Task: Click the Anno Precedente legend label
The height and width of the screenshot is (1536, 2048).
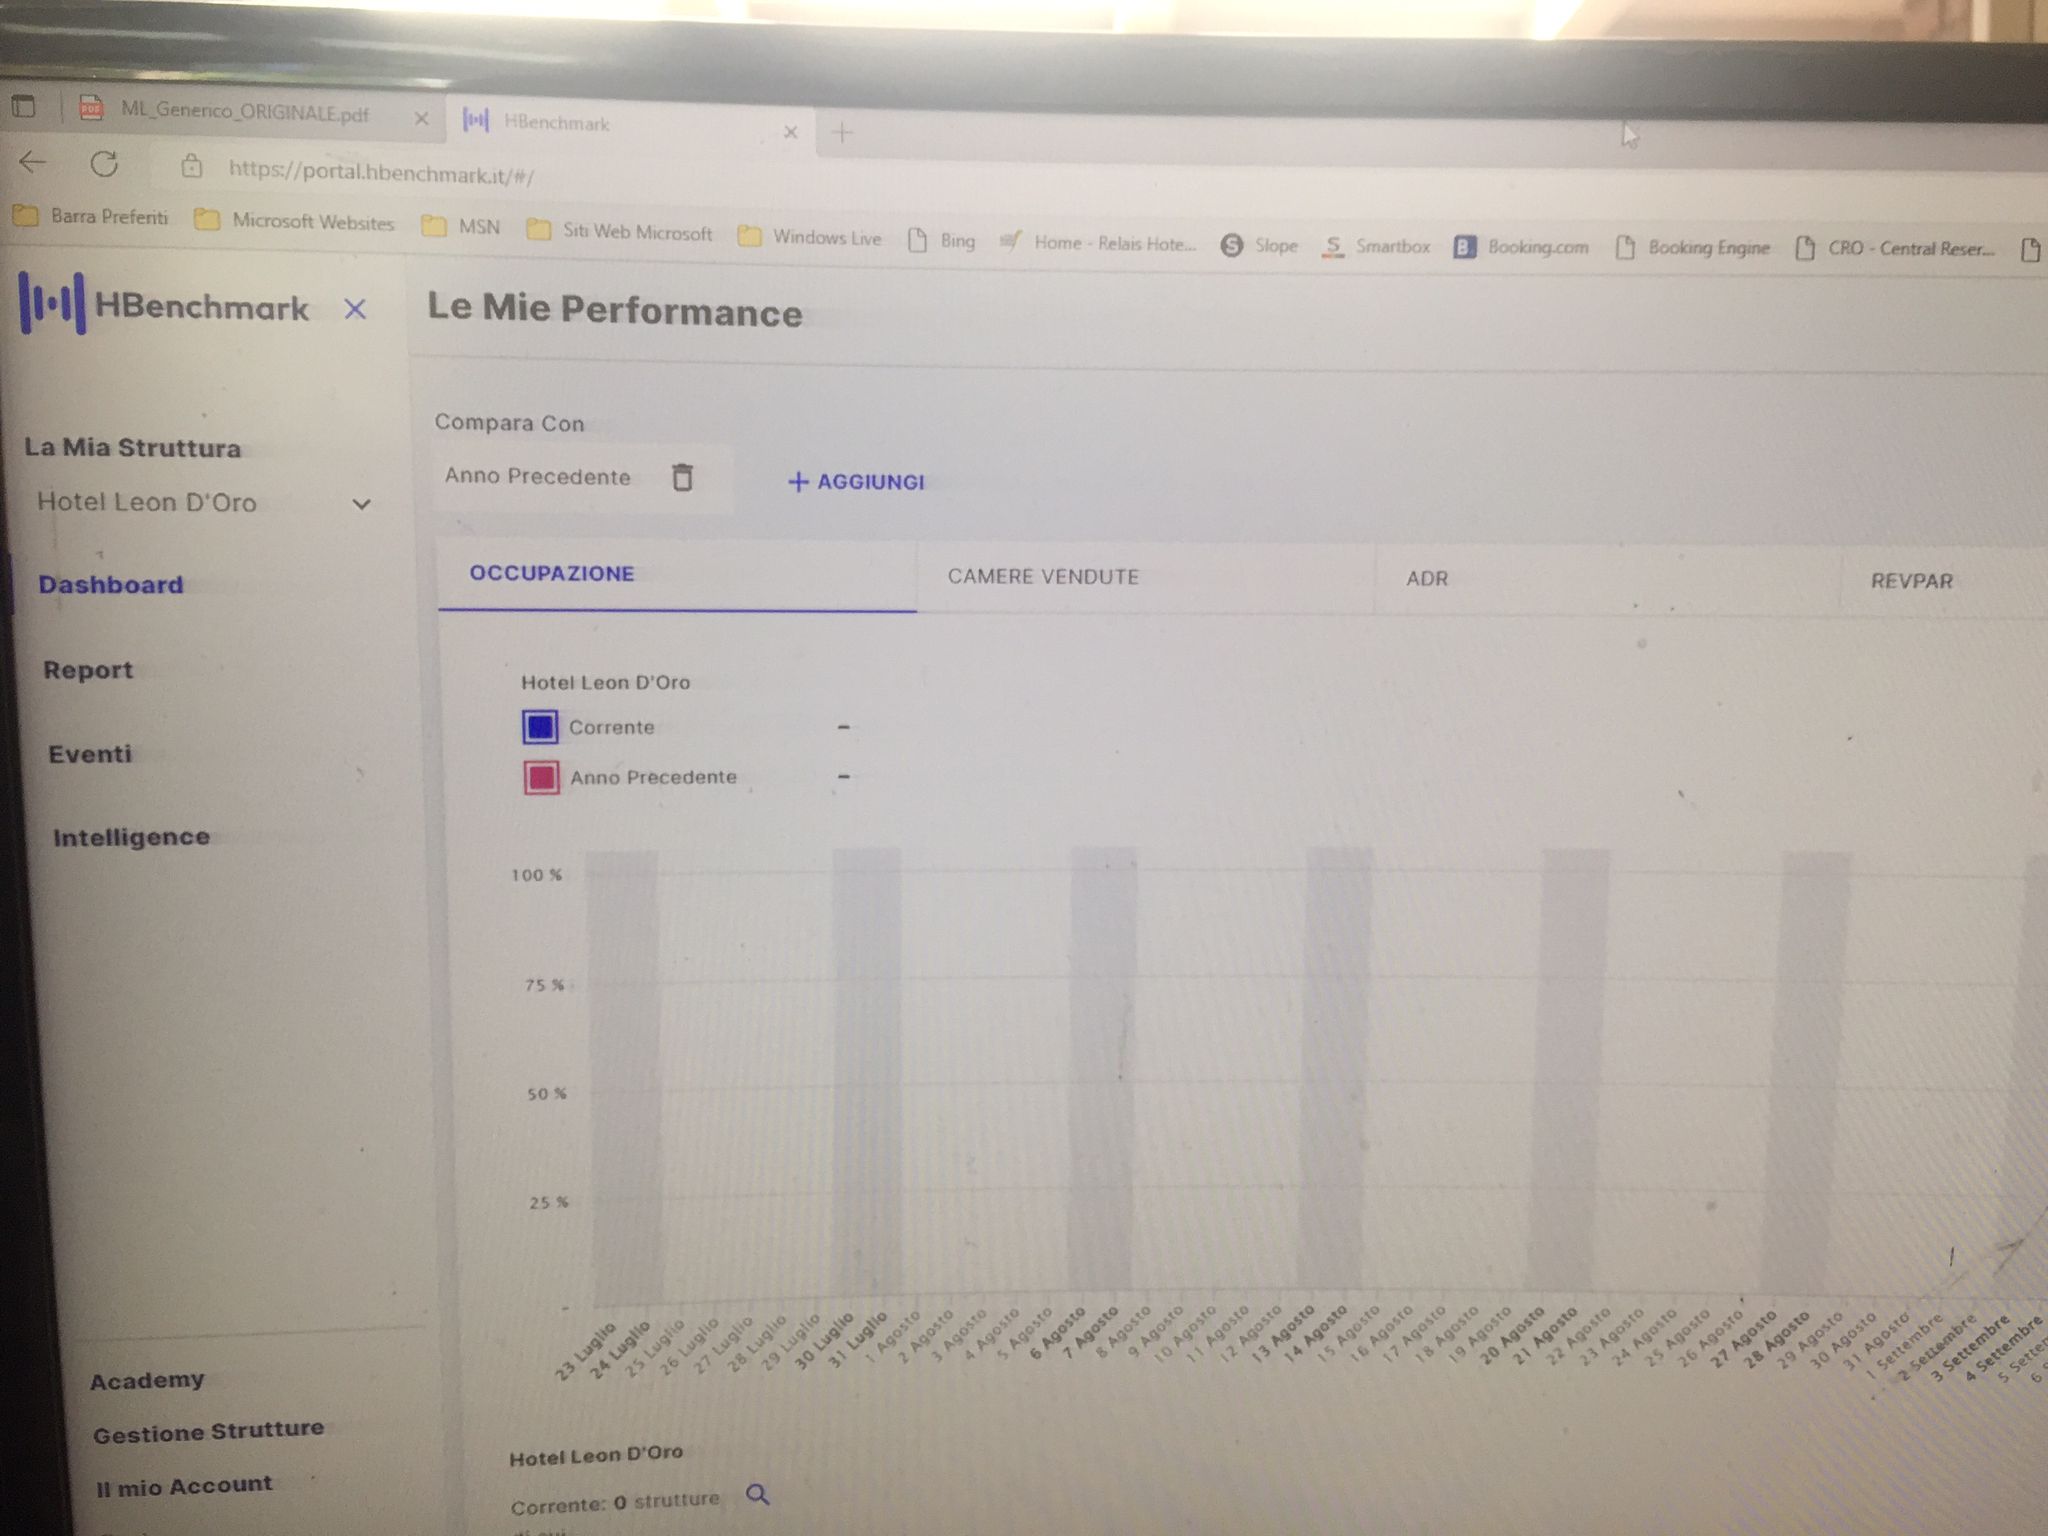Action: coord(653,777)
